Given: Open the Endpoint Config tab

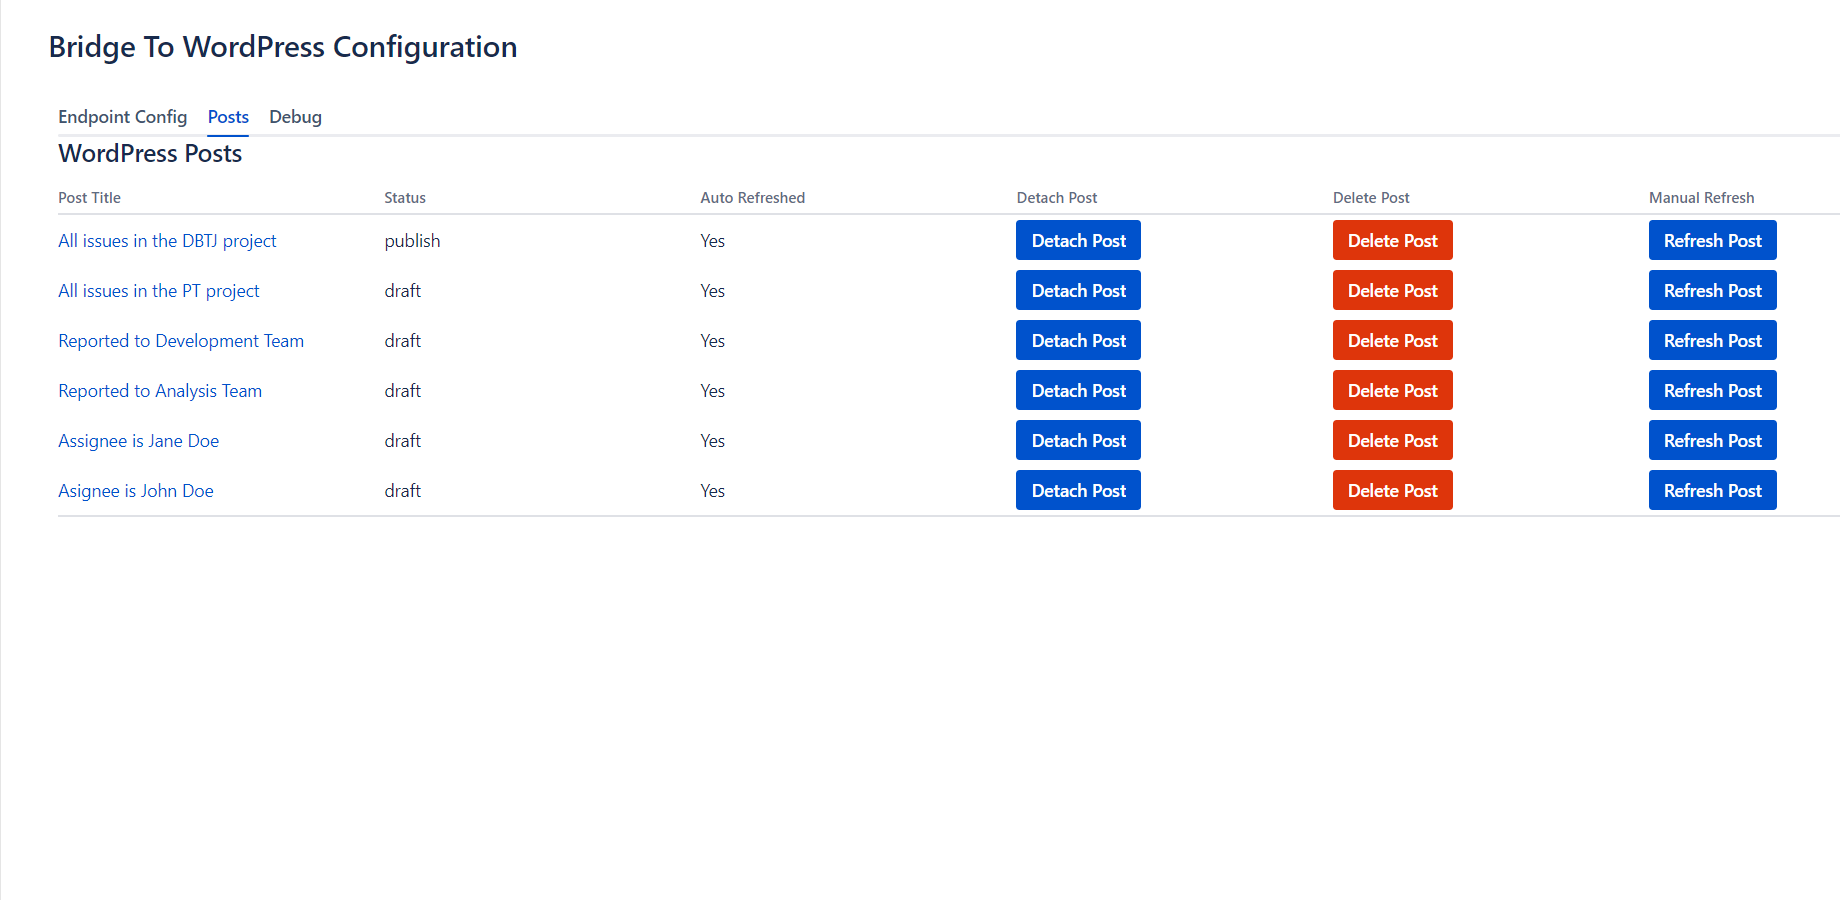Looking at the screenshot, I should coord(122,117).
